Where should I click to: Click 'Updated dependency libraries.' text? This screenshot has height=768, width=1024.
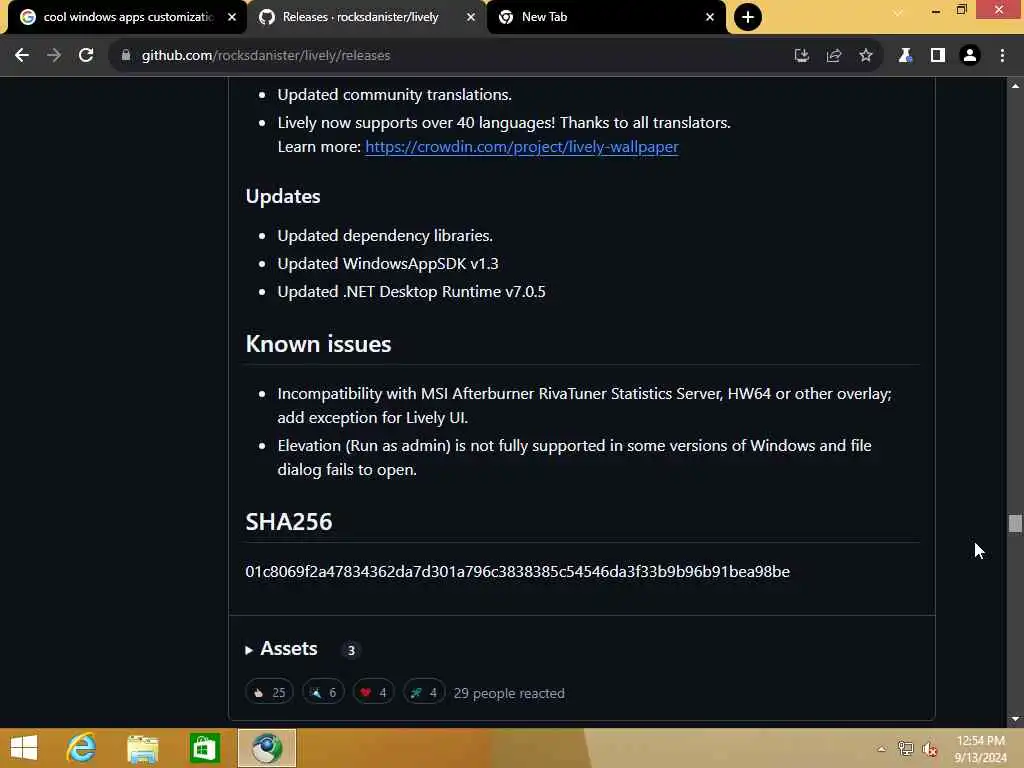pyautogui.click(x=385, y=235)
